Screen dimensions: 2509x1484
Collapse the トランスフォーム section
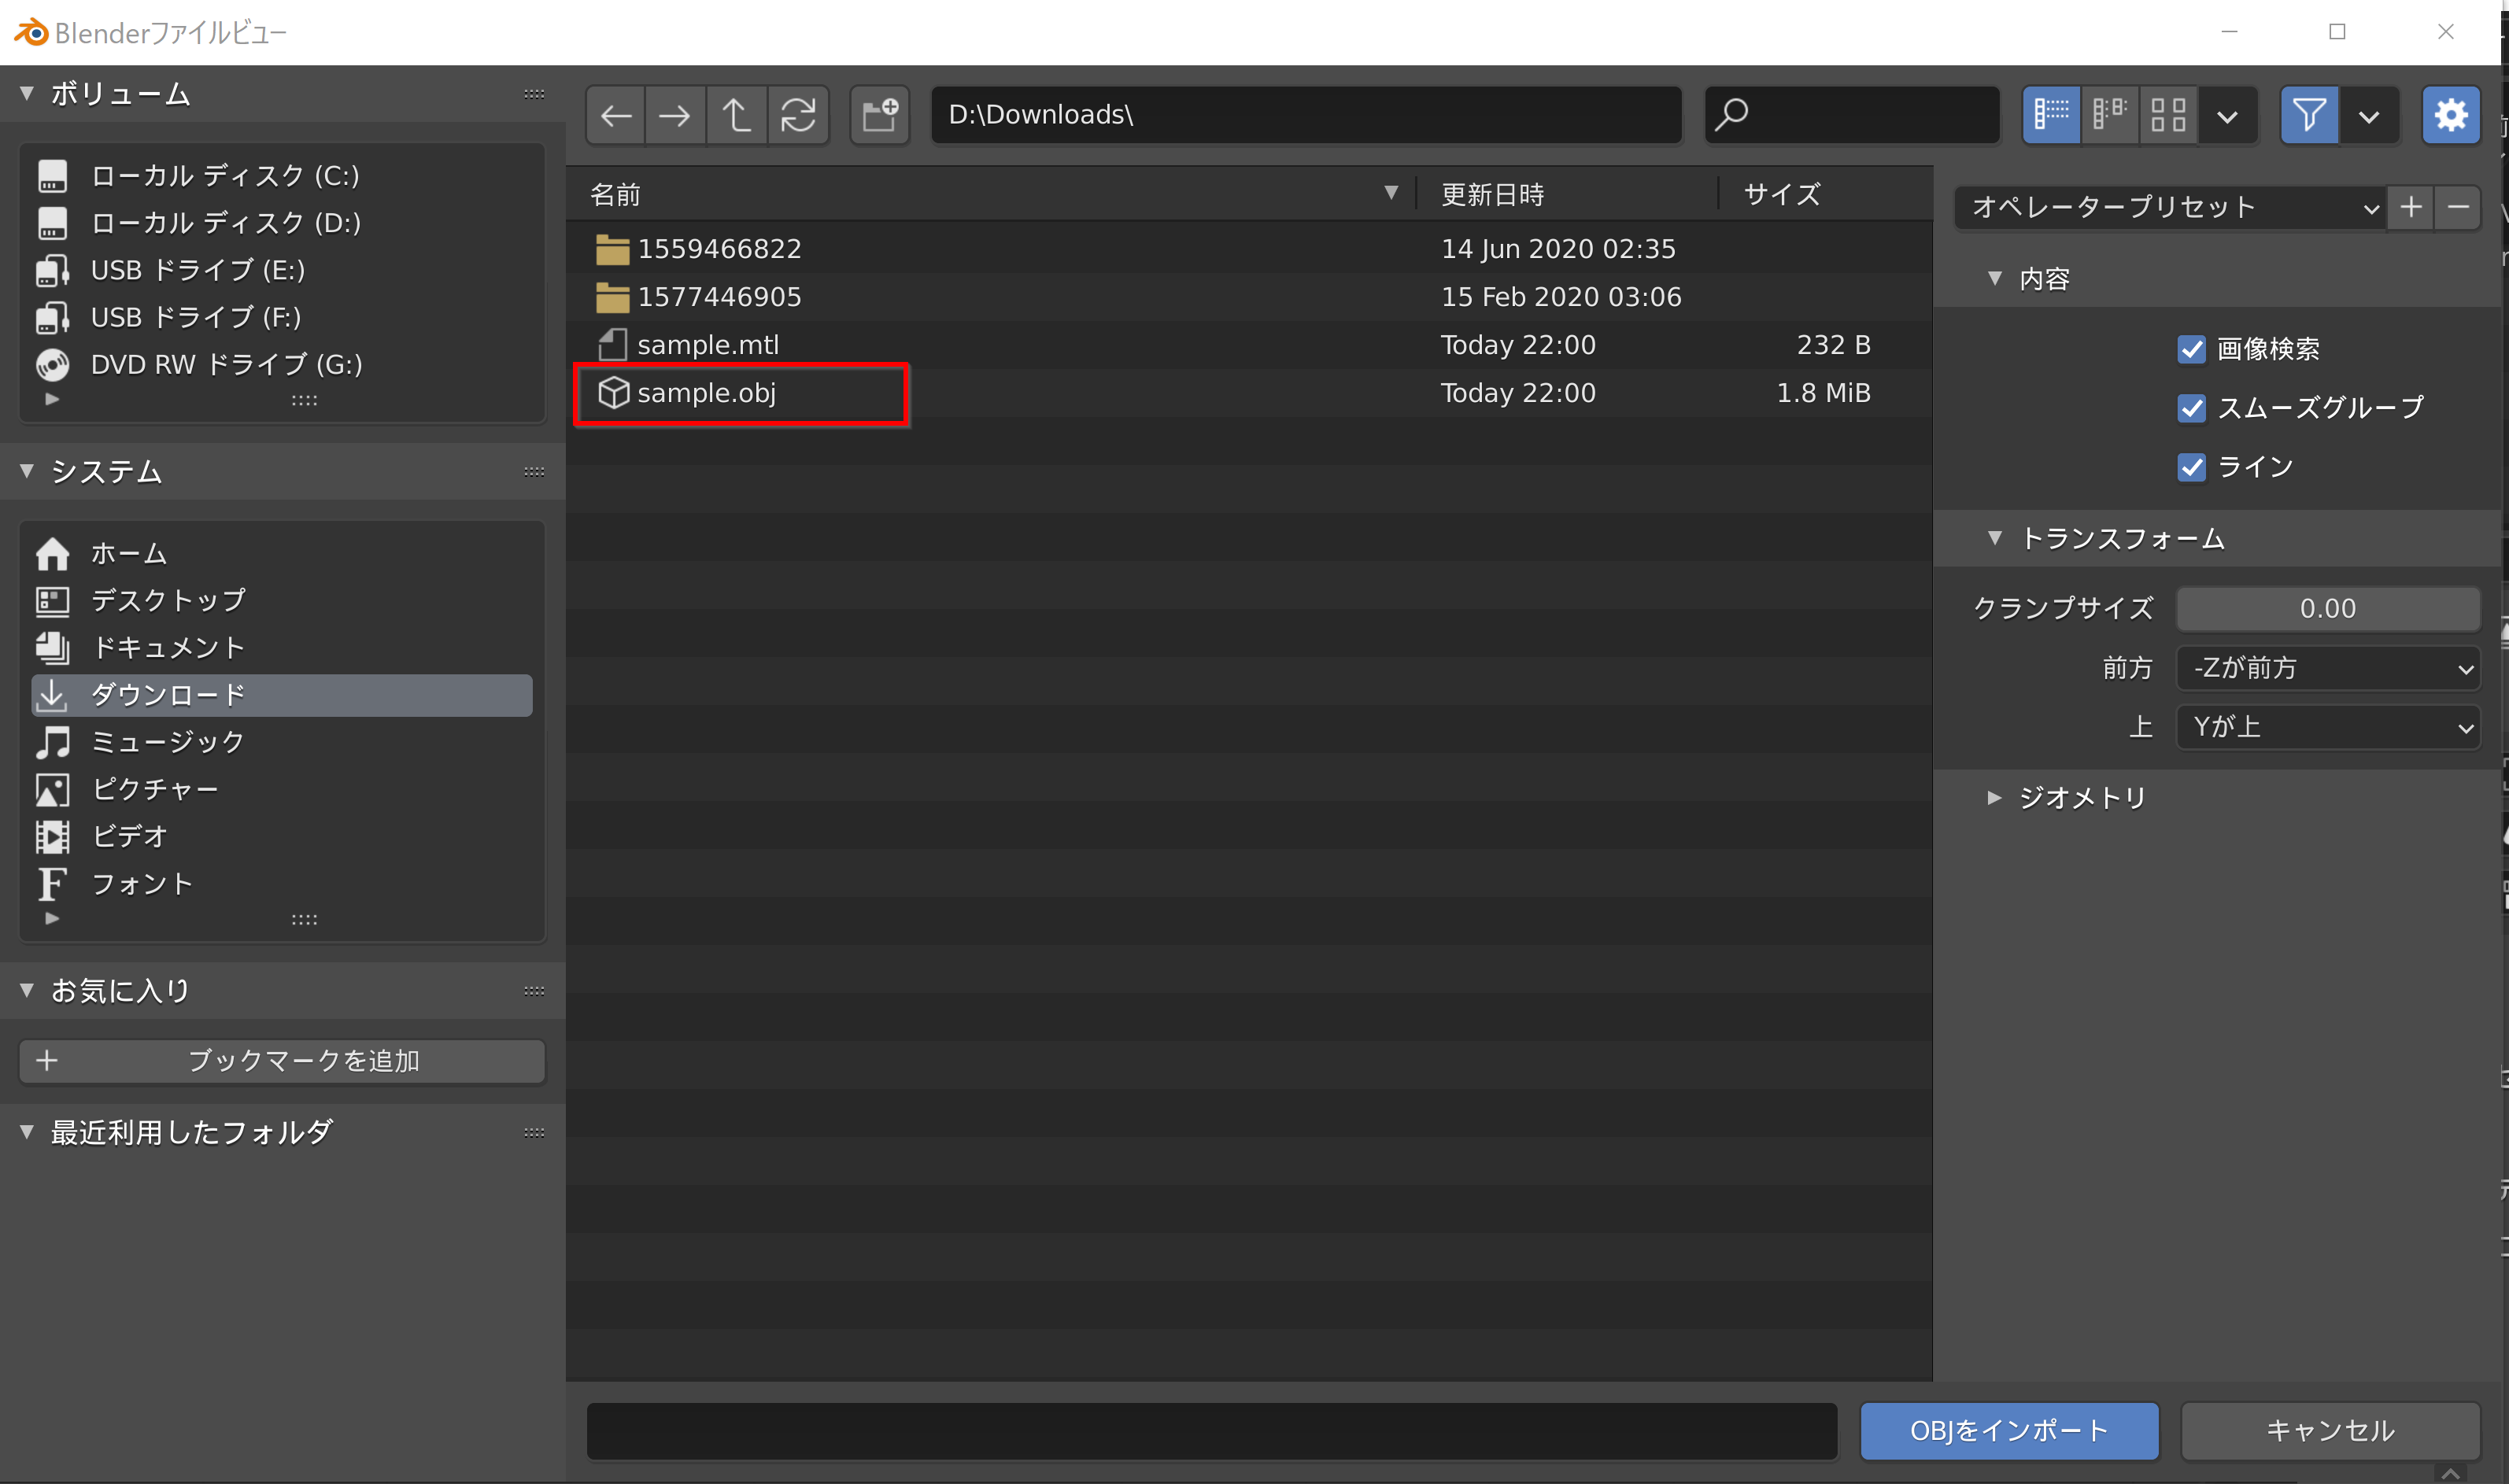(x=1995, y=538)
